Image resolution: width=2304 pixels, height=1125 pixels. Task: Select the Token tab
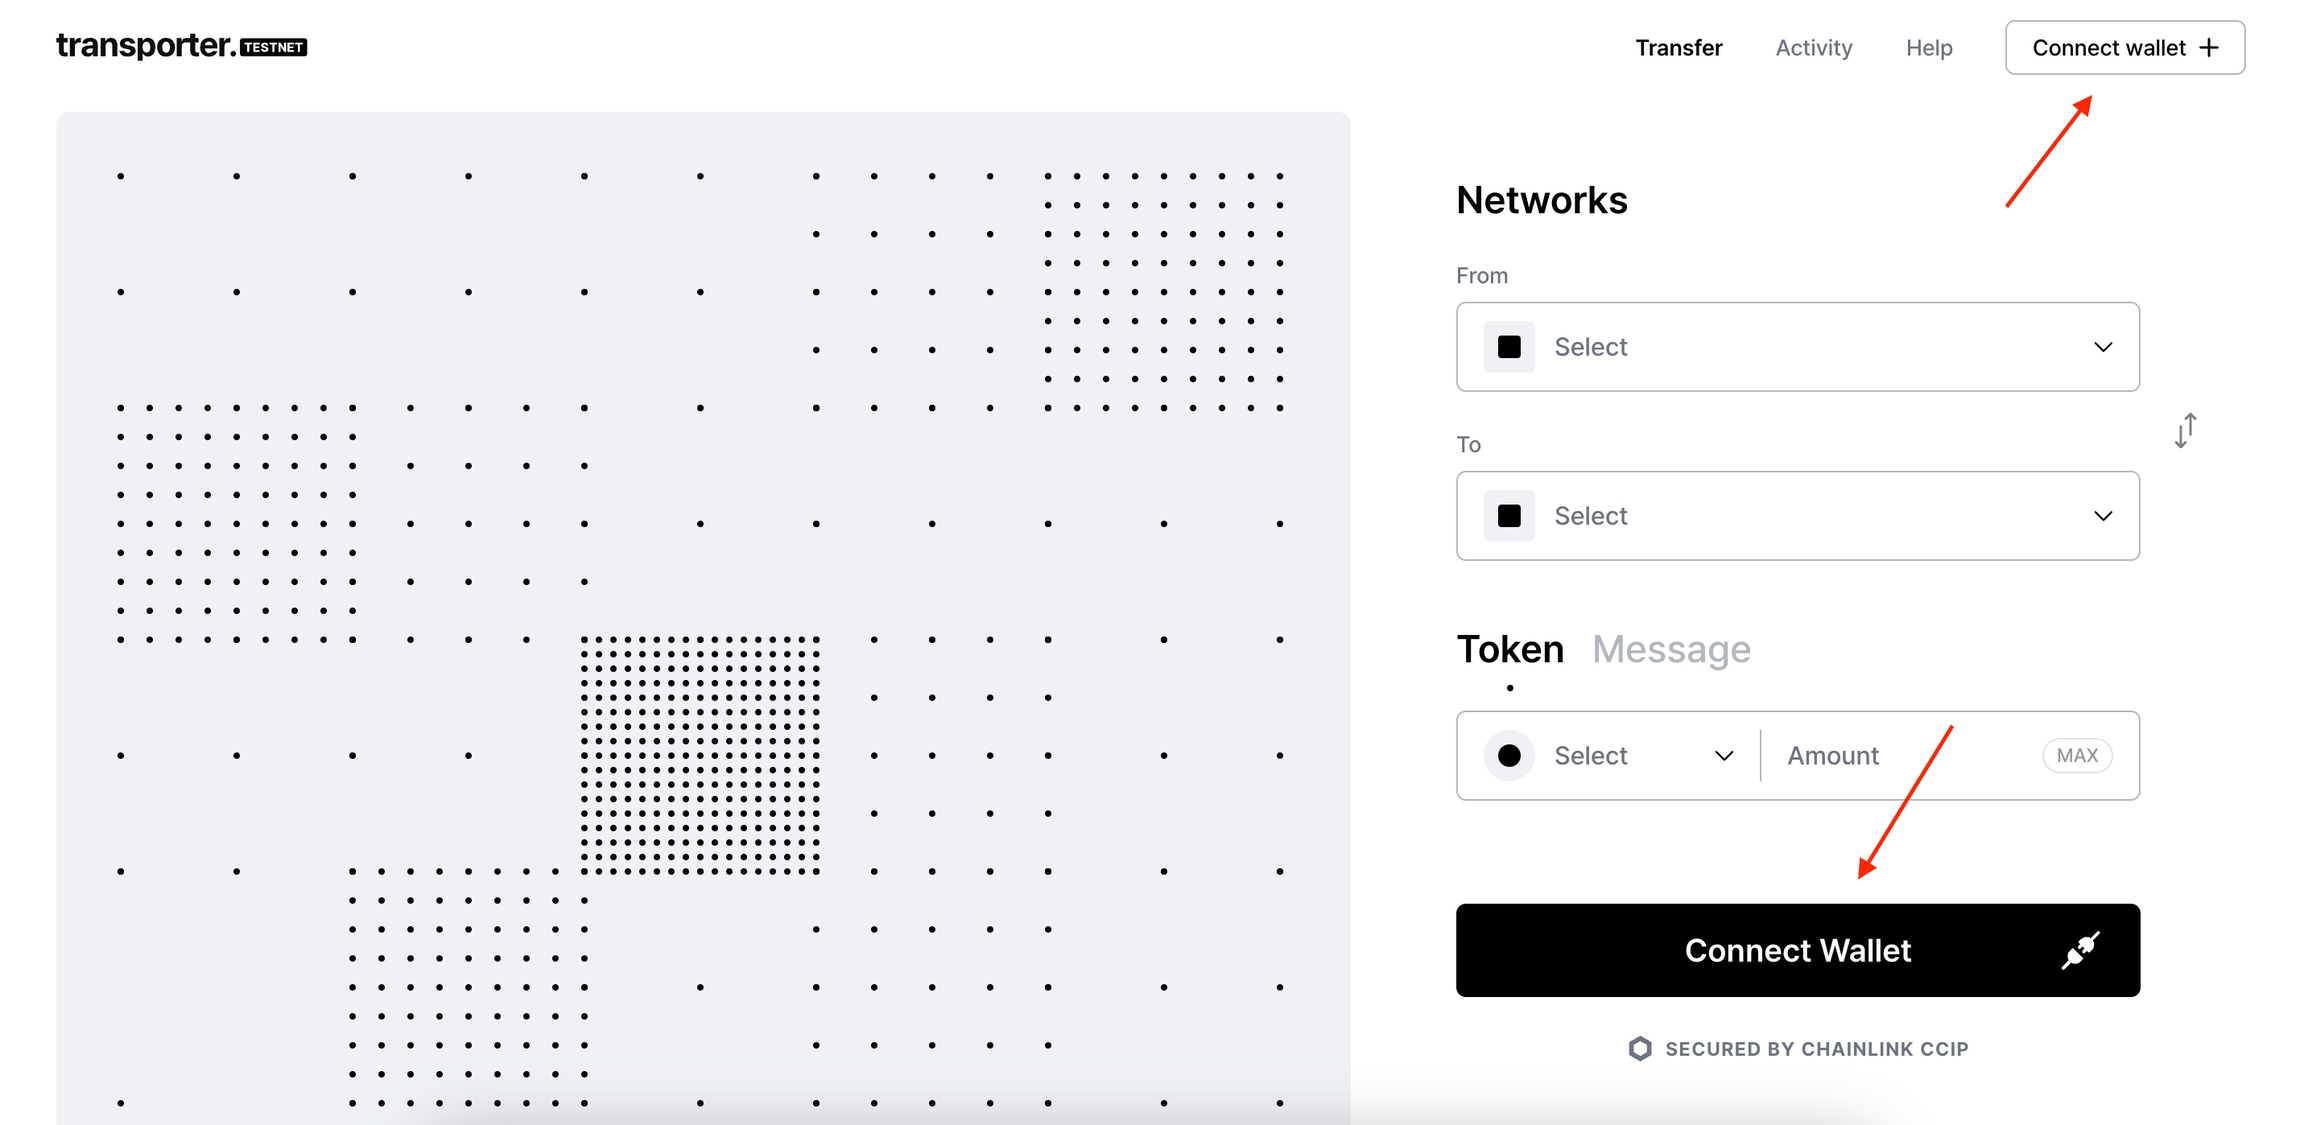[1510, 650]
